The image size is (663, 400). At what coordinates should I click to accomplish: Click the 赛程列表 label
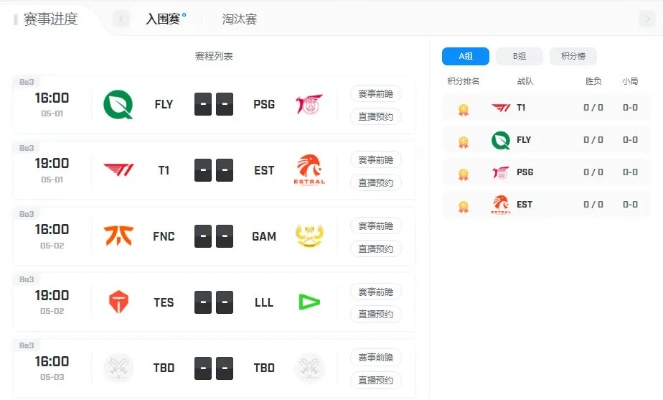(x=214, y=56)
